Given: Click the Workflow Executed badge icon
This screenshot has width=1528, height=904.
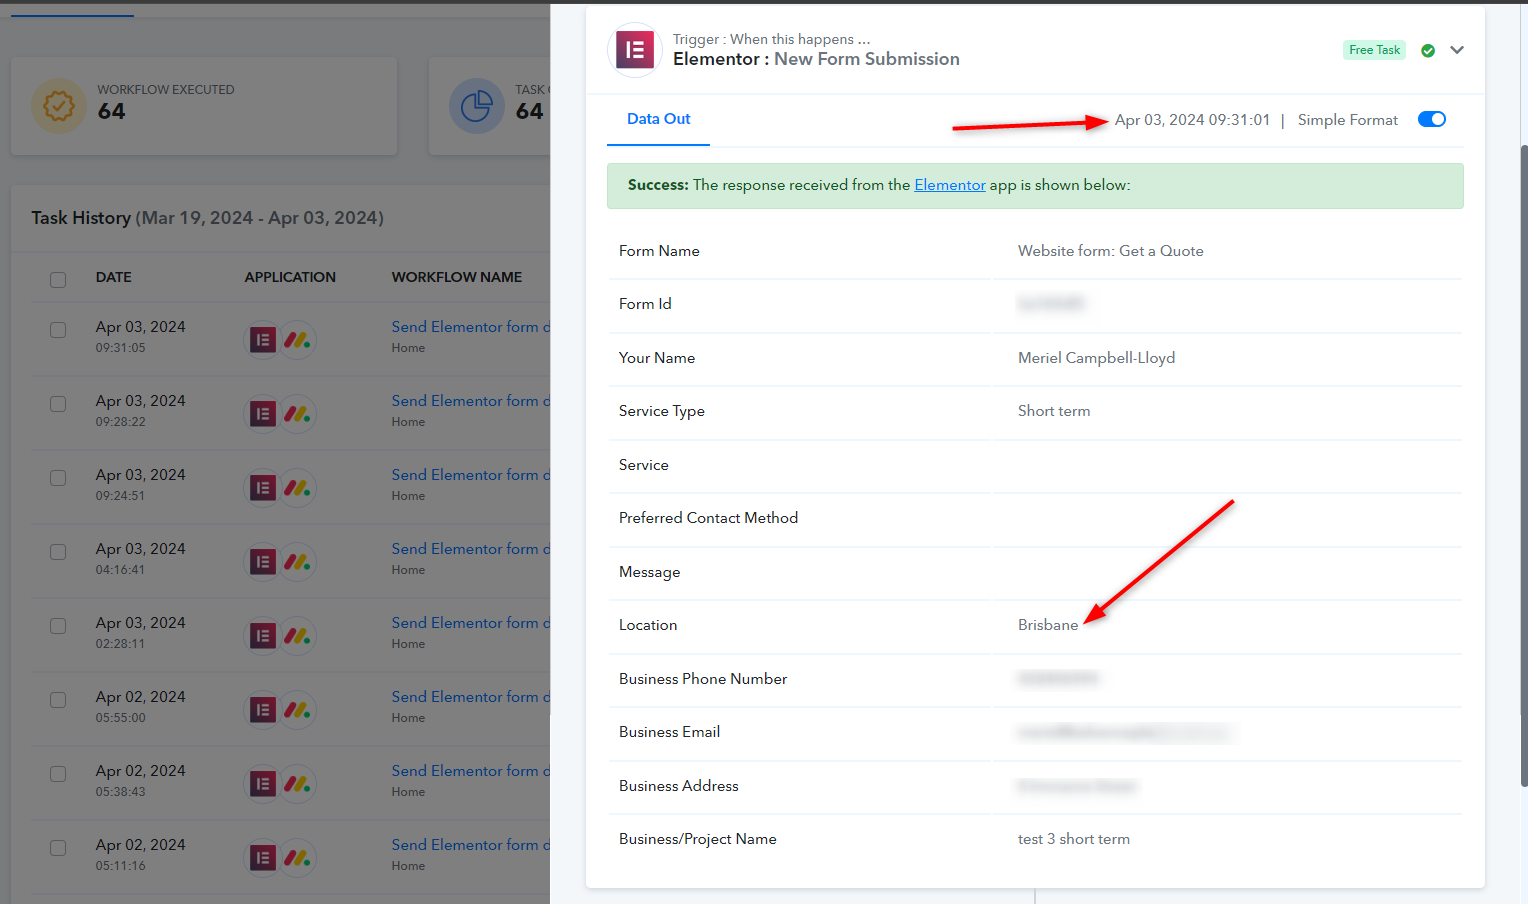Looking at the screenshot, I should [x=59, y=106].
